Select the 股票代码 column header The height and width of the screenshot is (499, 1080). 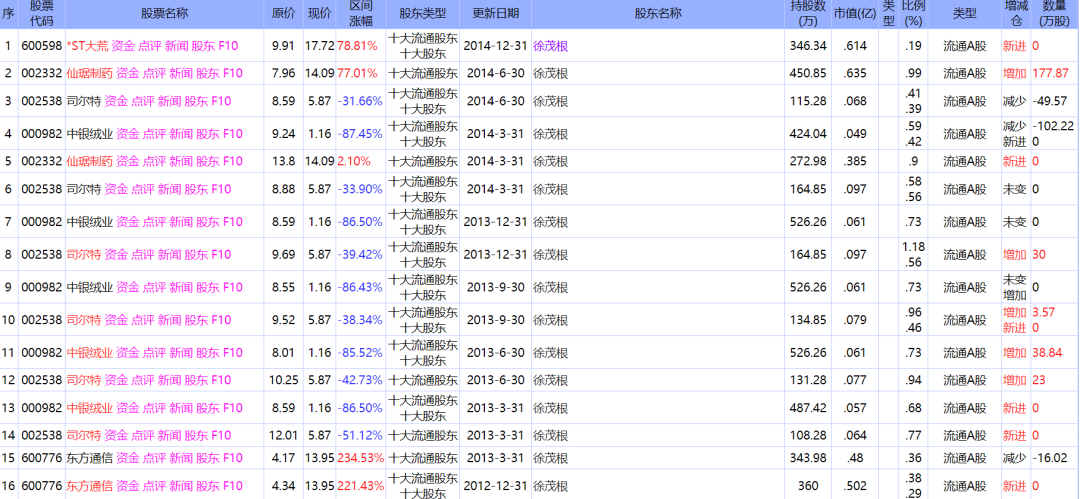(x=41, y=14)
